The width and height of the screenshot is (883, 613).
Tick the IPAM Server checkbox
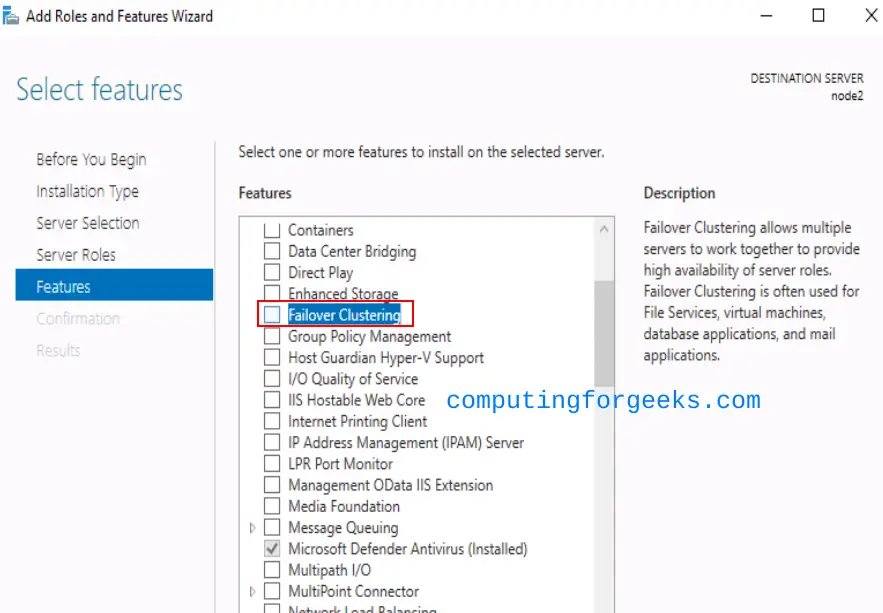[x=272, y=442]
